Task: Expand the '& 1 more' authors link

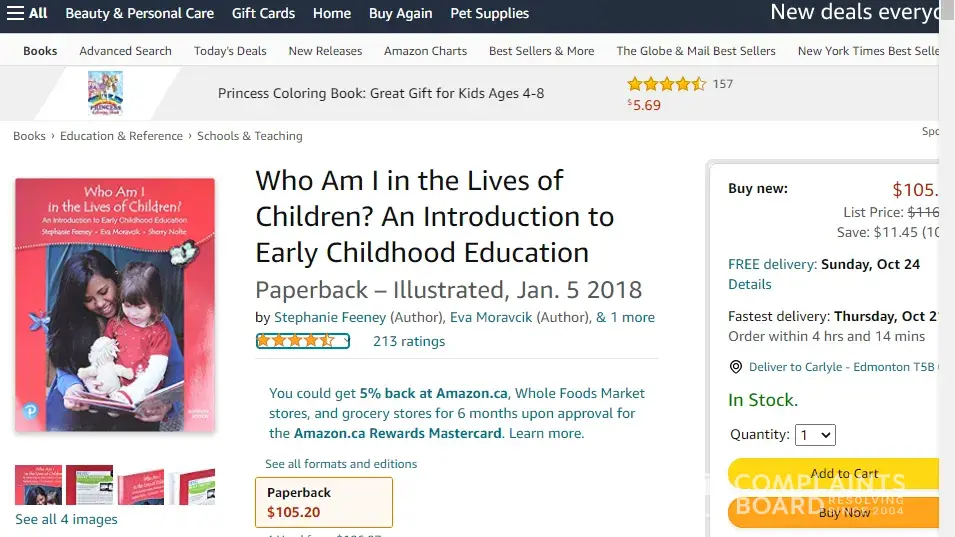Action: (625, 317)
